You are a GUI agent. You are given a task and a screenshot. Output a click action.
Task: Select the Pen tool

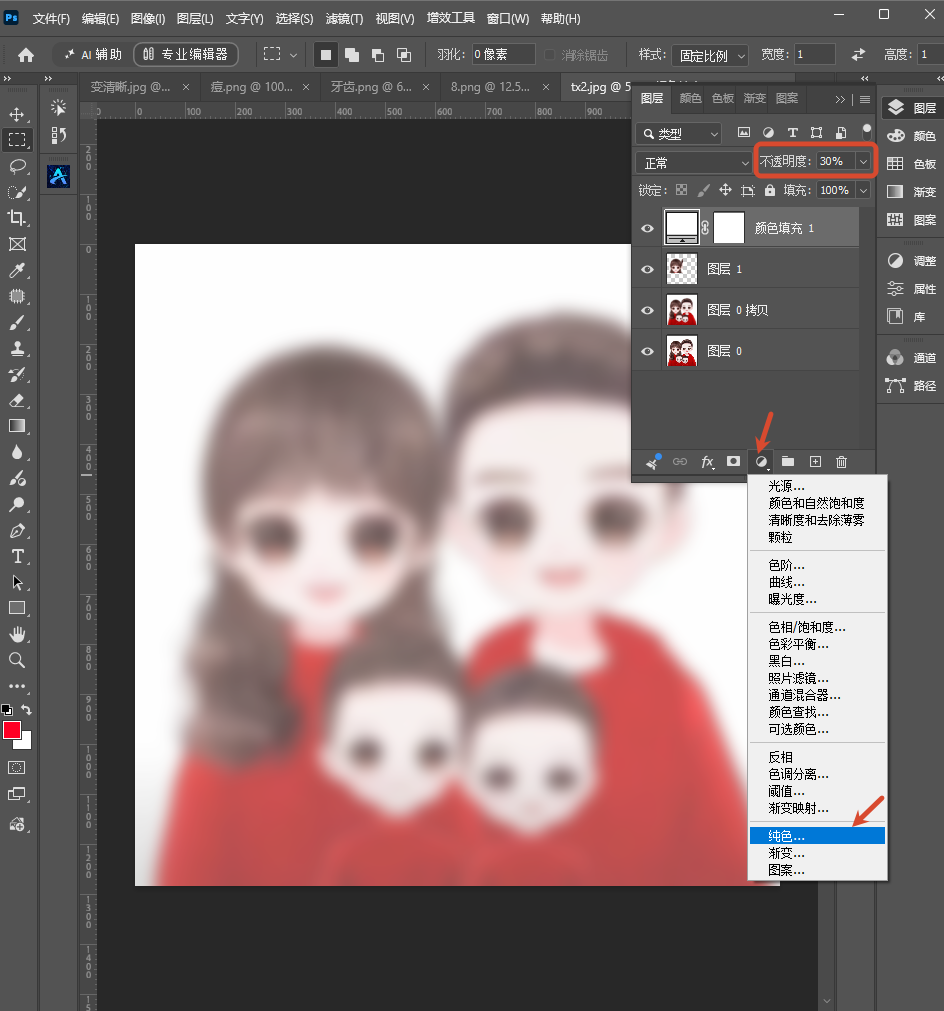[x=17, y=531]
